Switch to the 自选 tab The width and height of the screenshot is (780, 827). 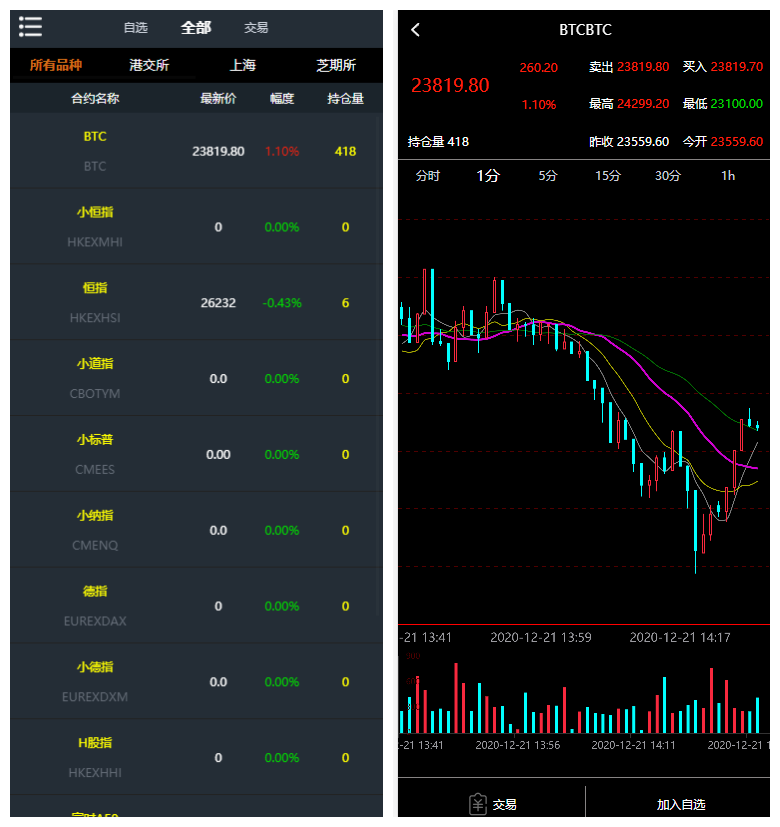[136, 27]
